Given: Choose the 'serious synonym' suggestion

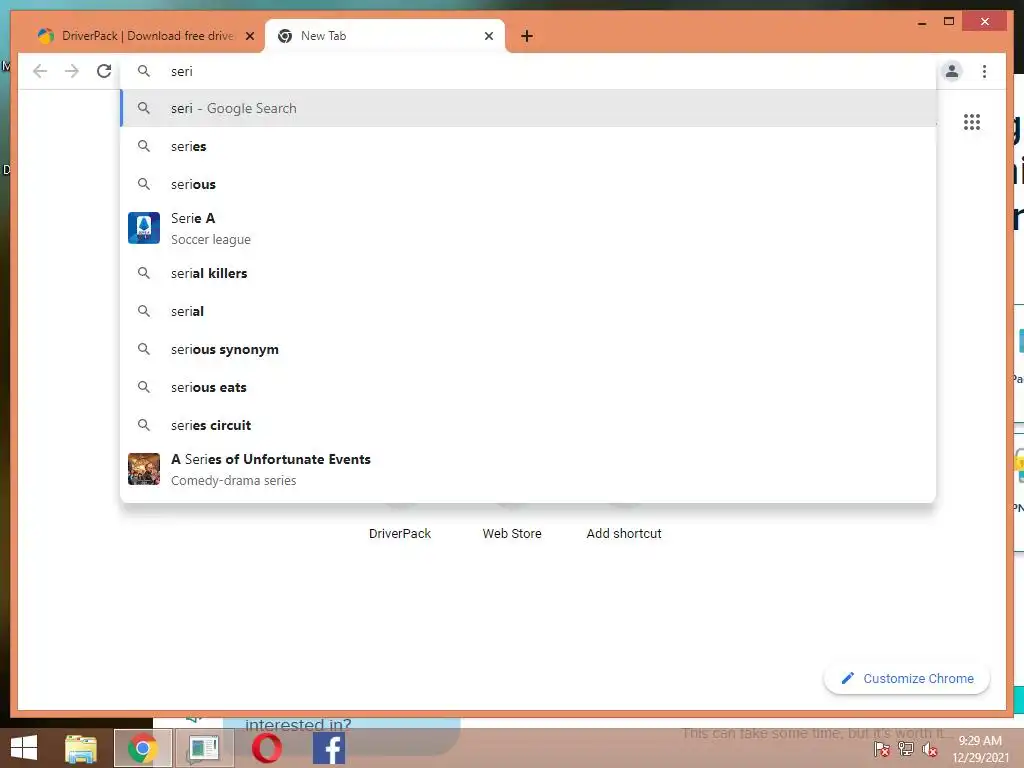Looking at the screenshot, I should pos(528,349).
